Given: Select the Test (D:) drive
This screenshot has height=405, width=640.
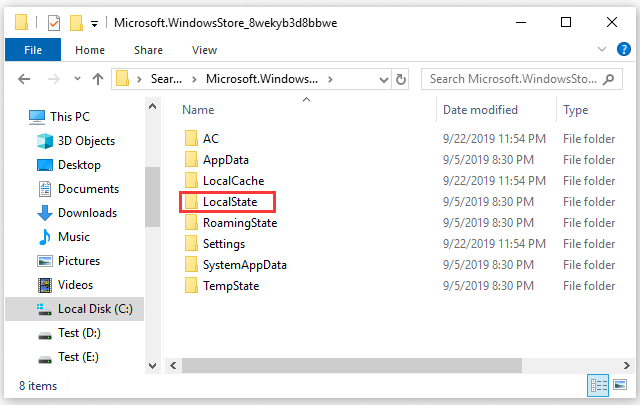Looking at the screenshot, I should coord(79,333).
